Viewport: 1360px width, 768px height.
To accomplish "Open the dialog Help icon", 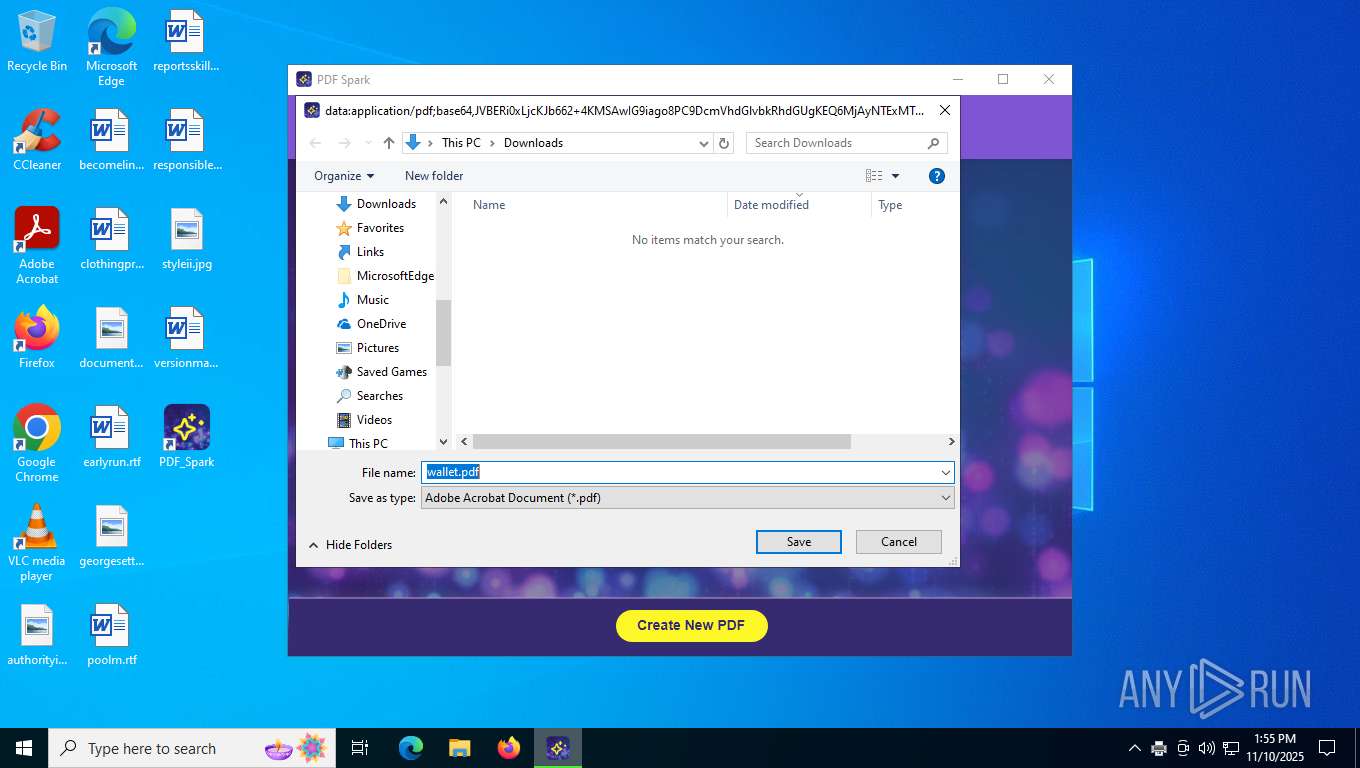I will click(x=937, y=176).
